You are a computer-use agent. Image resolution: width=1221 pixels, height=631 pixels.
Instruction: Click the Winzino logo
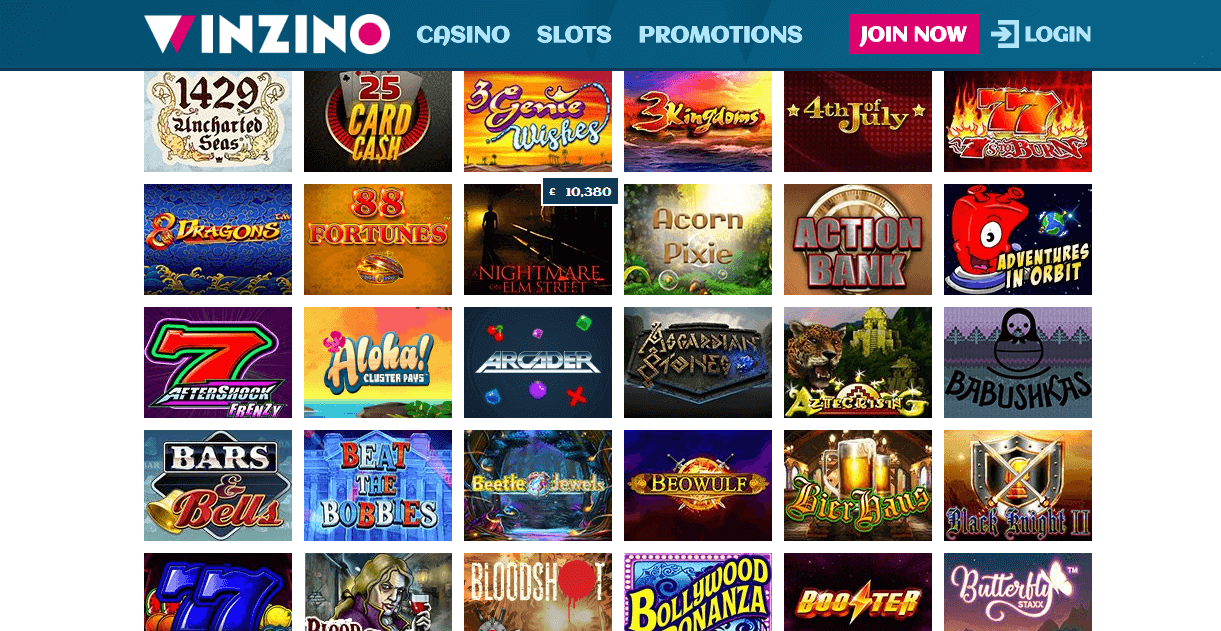click(267, 34)
